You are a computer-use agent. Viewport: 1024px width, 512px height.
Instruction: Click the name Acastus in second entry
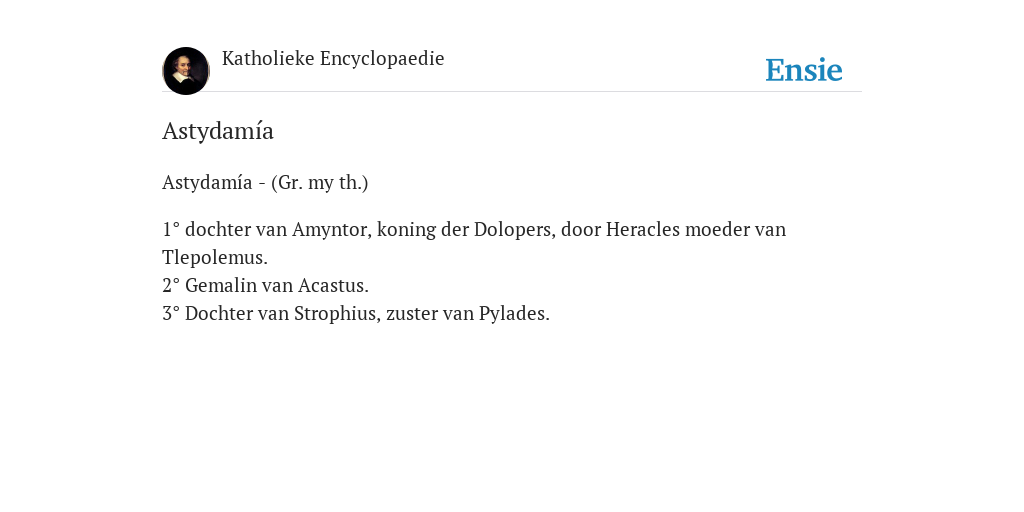click(x=333, y=286)
